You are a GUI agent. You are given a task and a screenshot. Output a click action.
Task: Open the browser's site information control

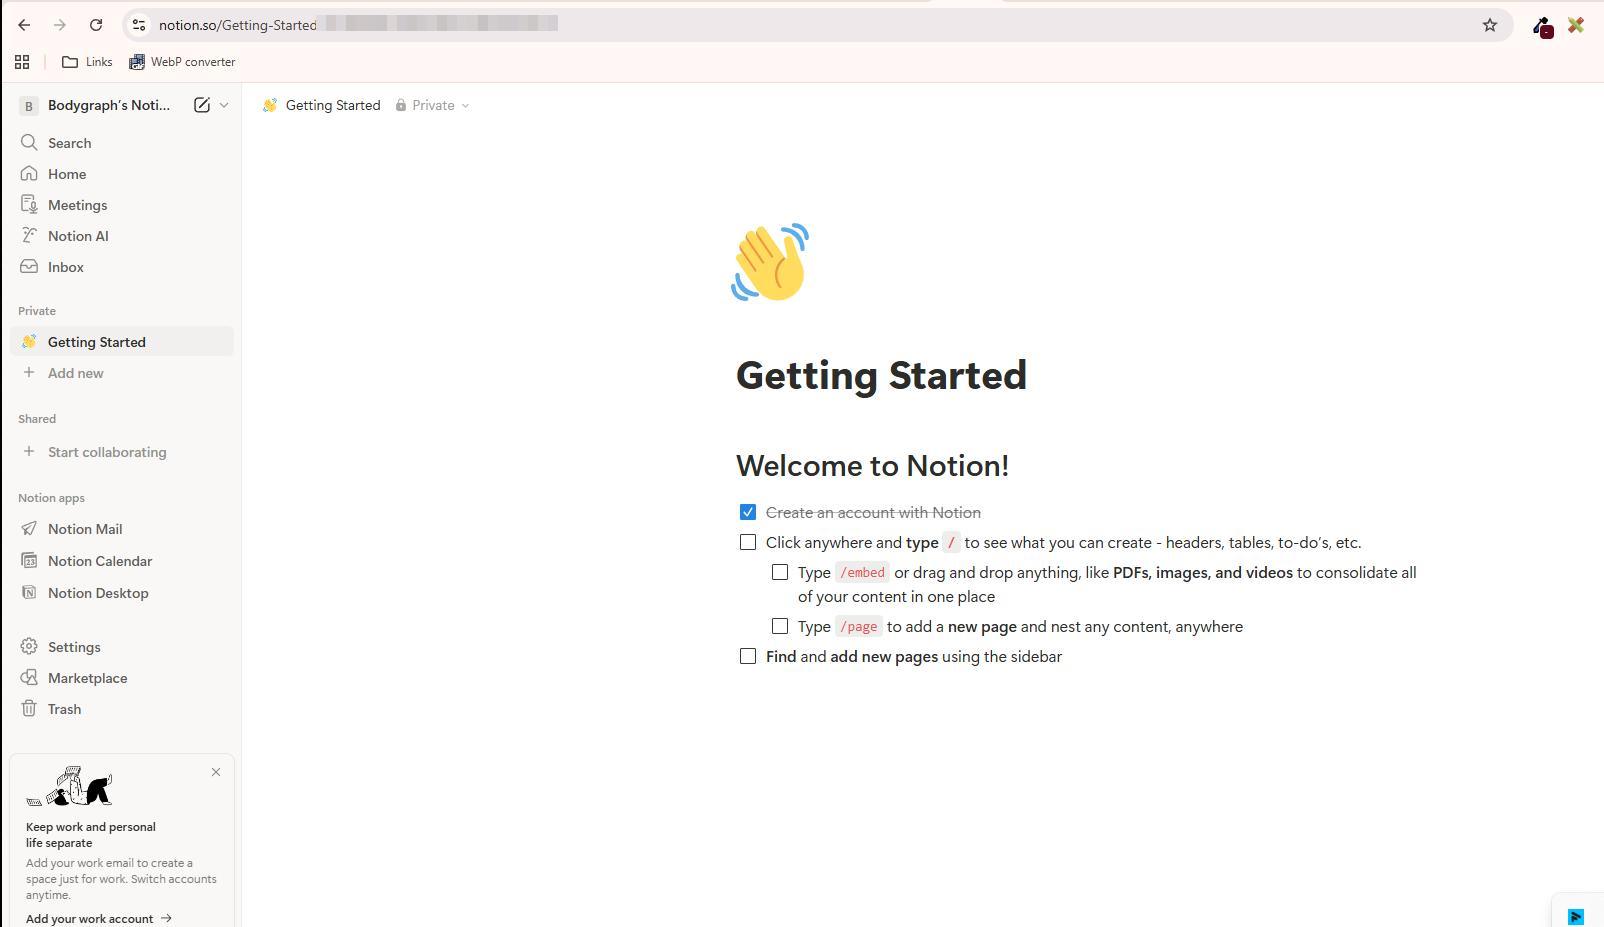139,25
